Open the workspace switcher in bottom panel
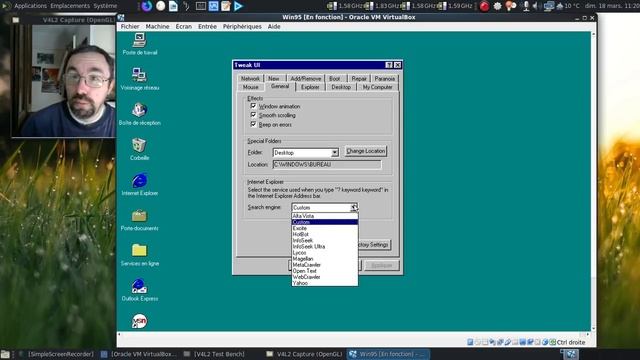640x360 pixels. (571, 354)
